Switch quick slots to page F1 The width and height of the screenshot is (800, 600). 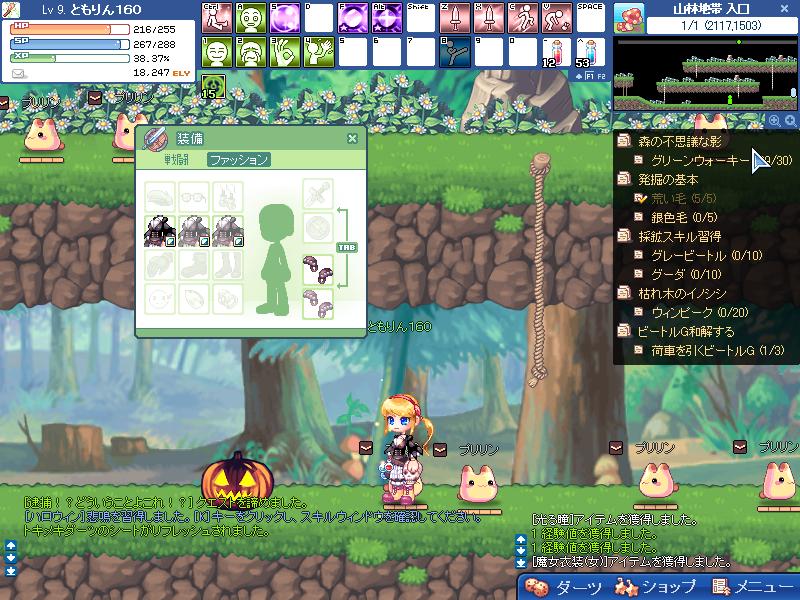coord(590,77)
